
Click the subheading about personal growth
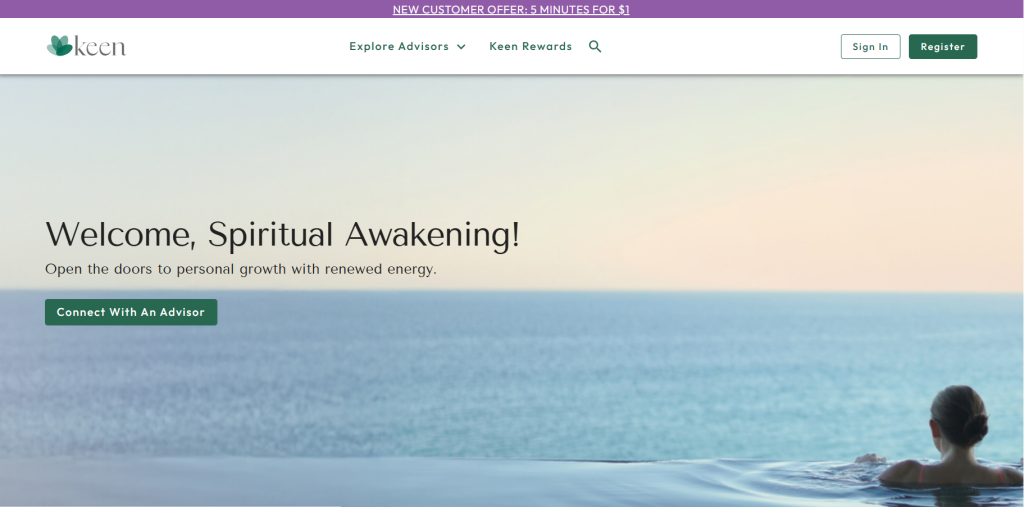pos(241,269)
